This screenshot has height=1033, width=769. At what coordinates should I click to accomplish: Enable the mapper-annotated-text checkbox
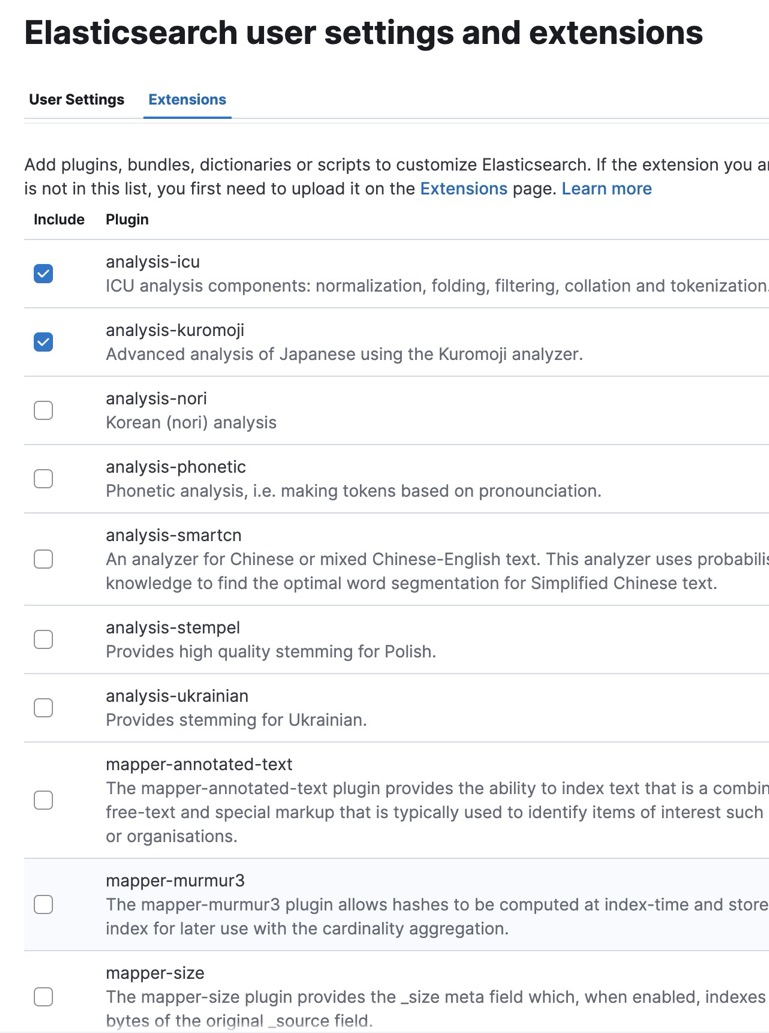coord(43,800)
